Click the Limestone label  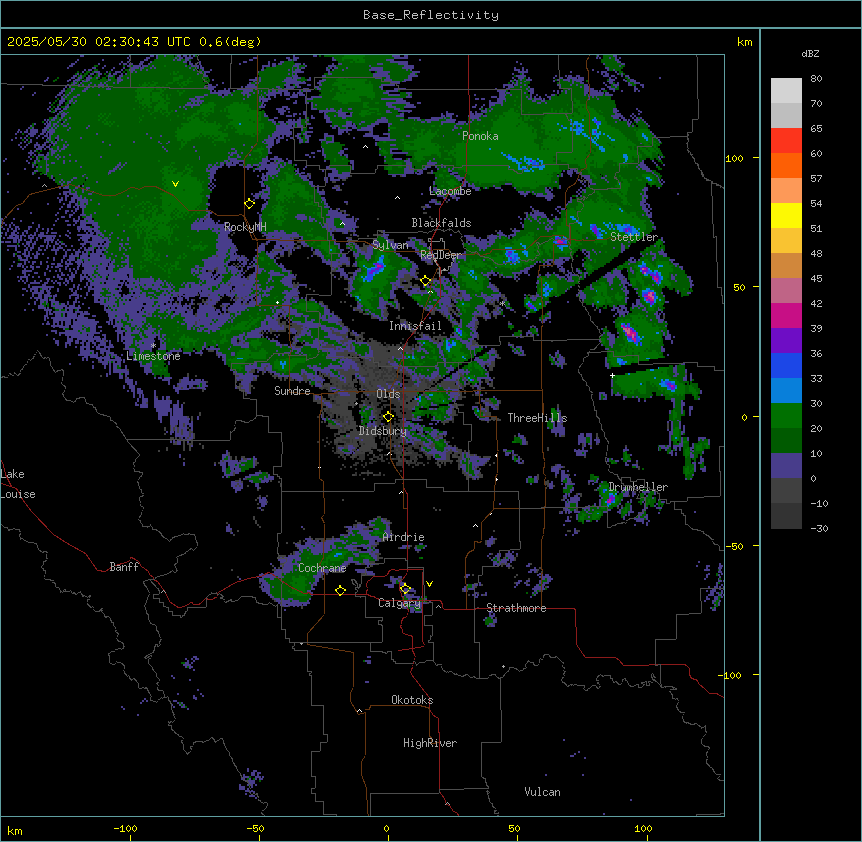[x=153, y=356]
